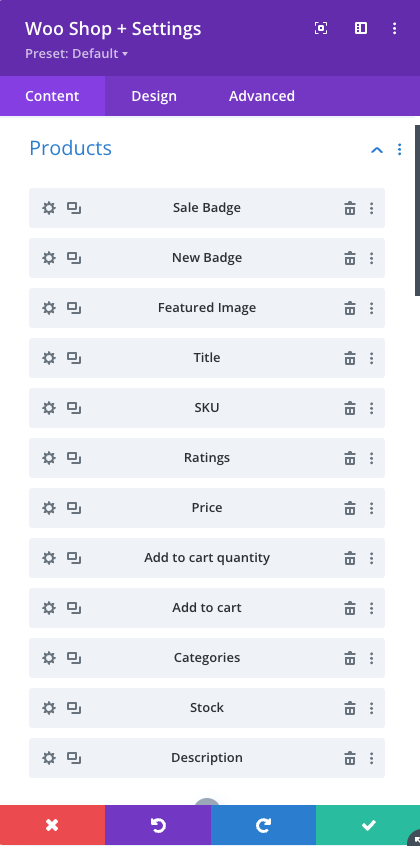Open the Preset: Default dropdown
420x846 pixels.
coord(76,54)
